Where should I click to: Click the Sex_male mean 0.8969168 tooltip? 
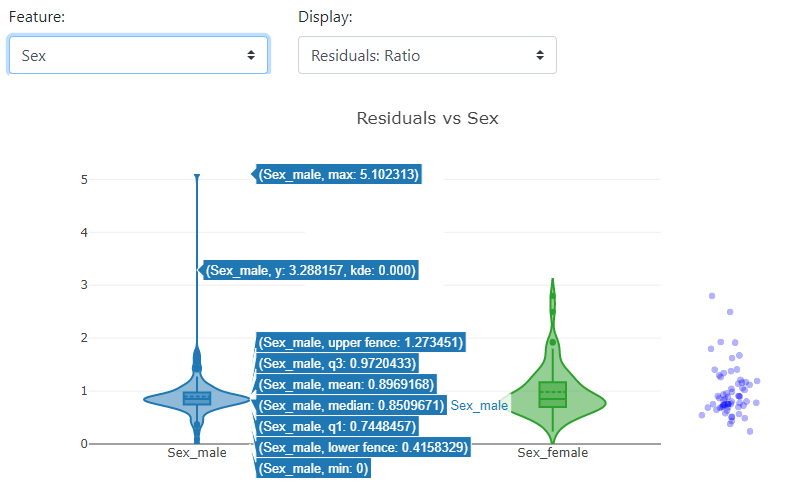click(346, 384)
